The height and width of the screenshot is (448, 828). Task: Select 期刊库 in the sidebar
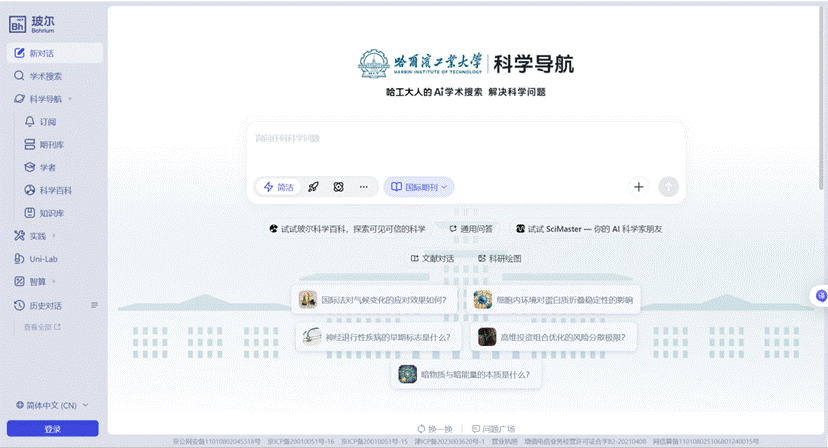pyautogui.click(x=50, y=144)
